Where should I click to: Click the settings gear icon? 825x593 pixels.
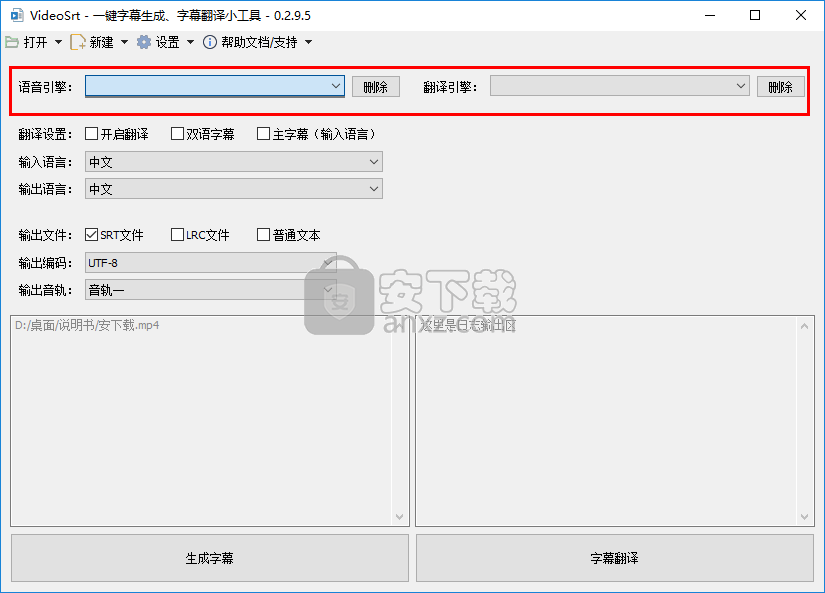point(144,42)
